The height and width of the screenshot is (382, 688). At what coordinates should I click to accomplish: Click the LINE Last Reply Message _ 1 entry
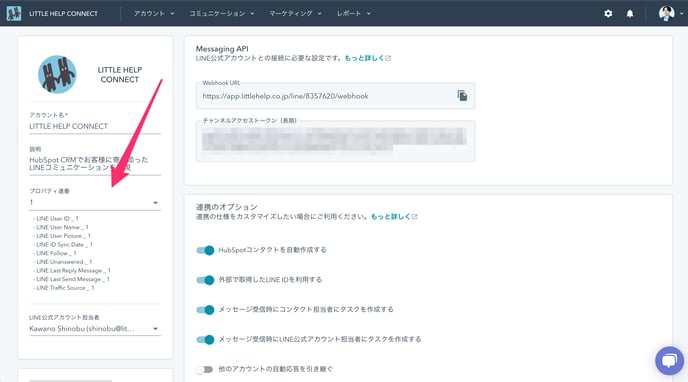tap(72, 271)
